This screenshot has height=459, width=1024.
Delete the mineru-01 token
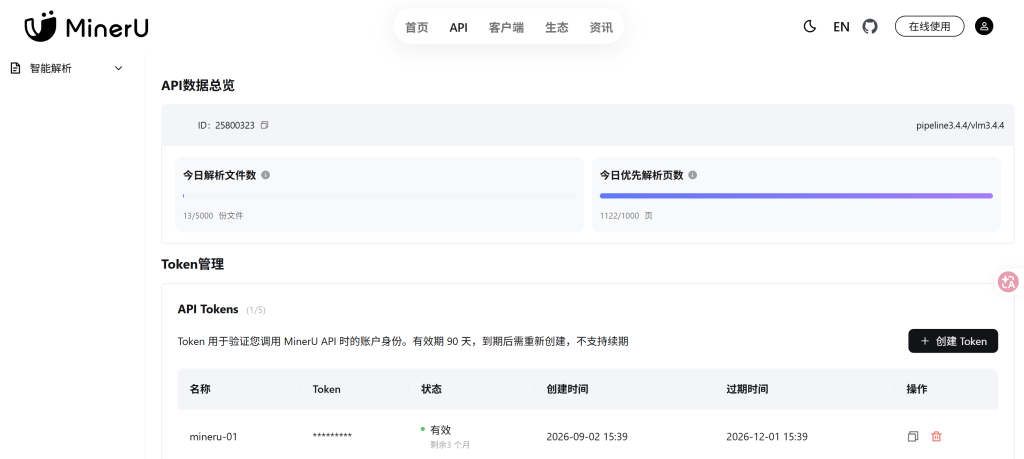click(936, 436)
